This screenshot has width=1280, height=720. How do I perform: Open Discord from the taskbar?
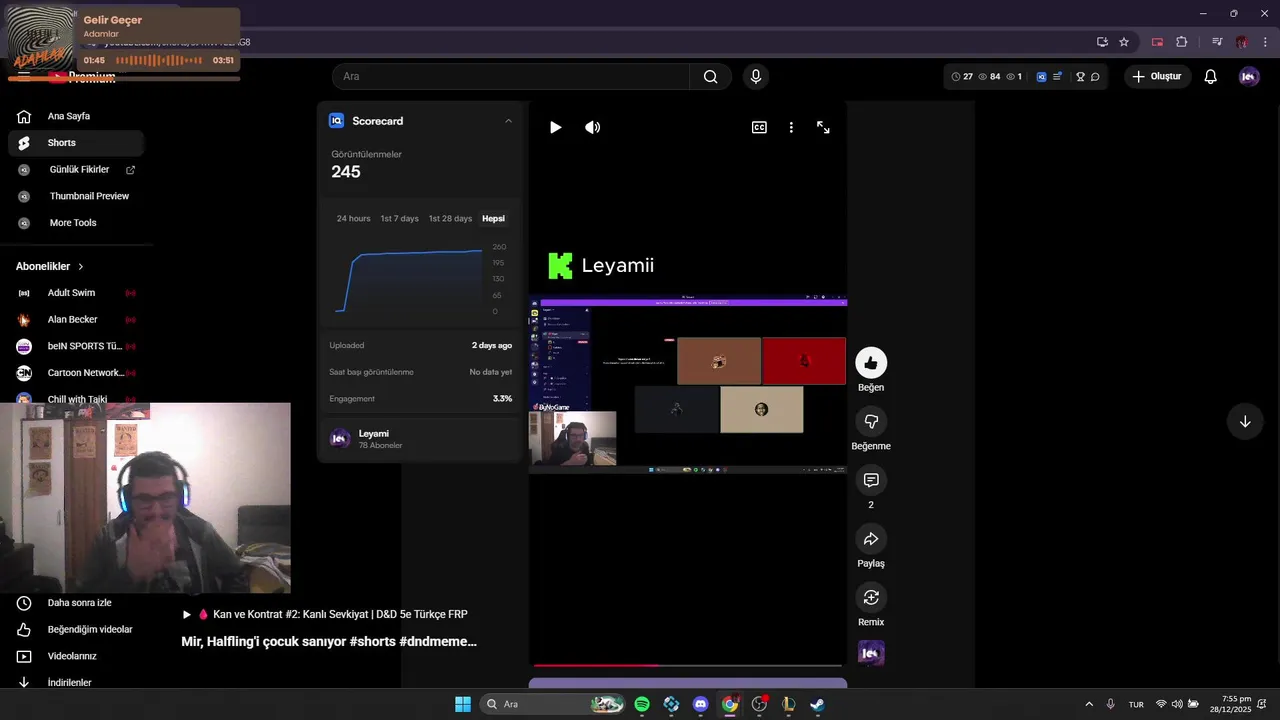700,704
